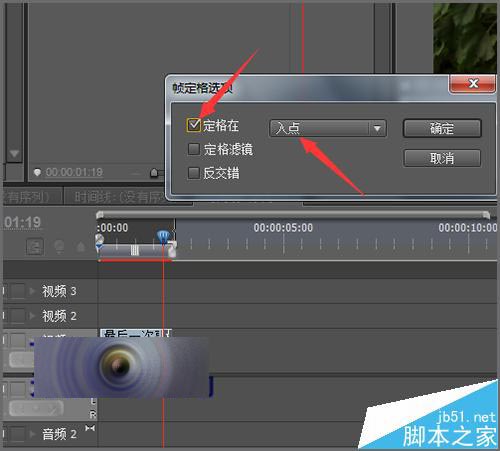Click the 00:00:01:19 timecode in monitor

coord(74,172)
